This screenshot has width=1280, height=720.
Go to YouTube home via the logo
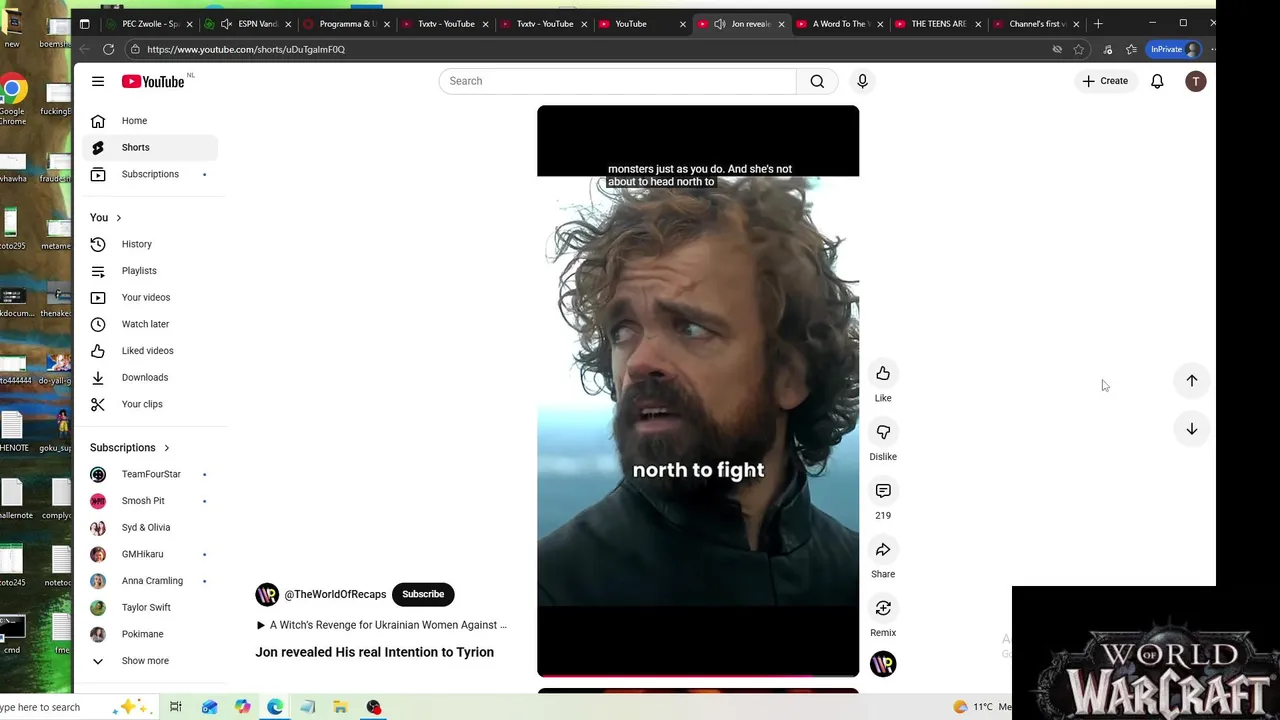153,81
